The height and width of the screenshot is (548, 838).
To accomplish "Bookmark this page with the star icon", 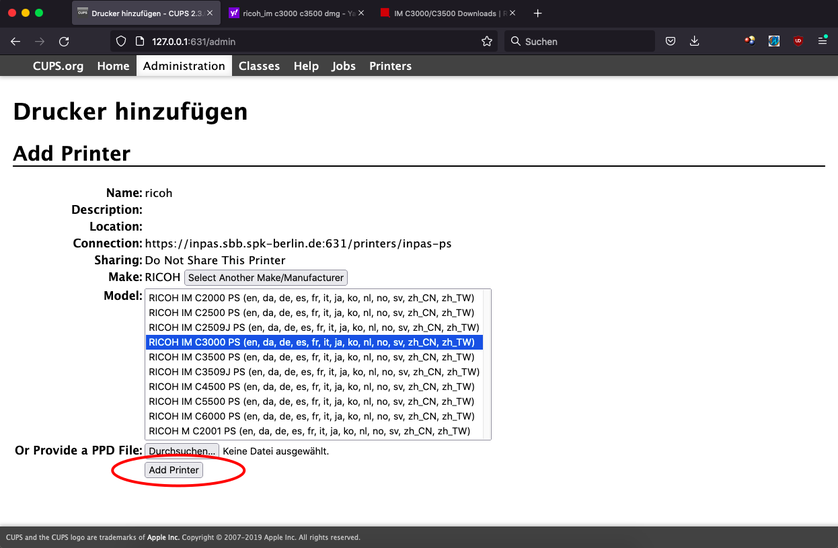I will tap(486, 41).
